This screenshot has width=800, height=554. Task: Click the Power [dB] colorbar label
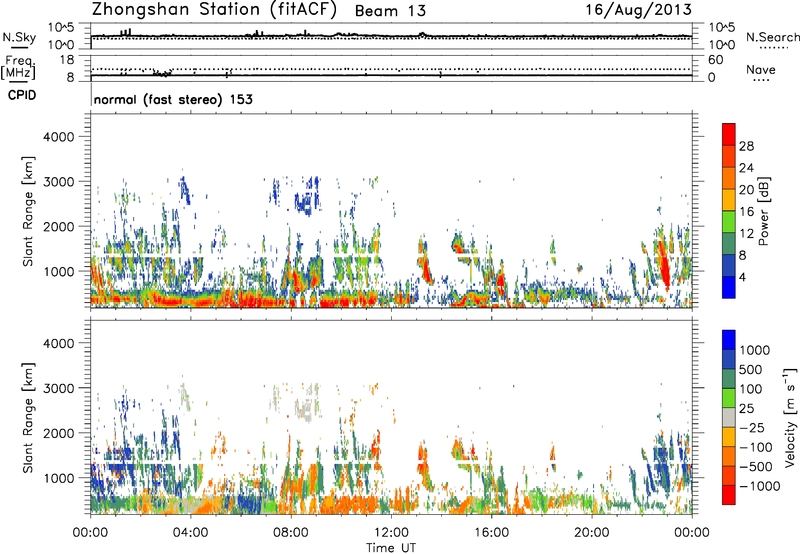click(x=763, y=211)
